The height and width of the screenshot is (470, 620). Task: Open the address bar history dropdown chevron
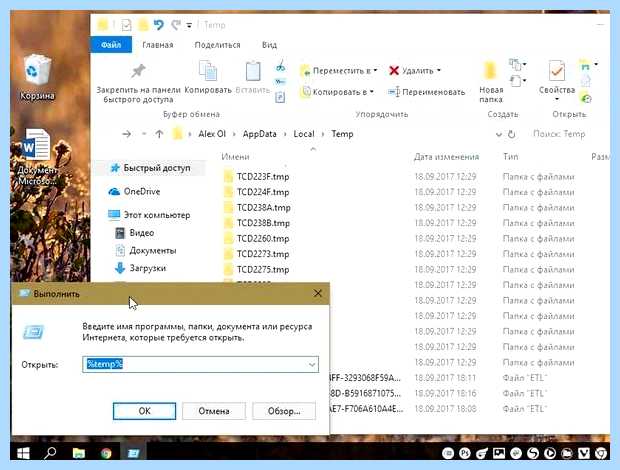(499, 134)
